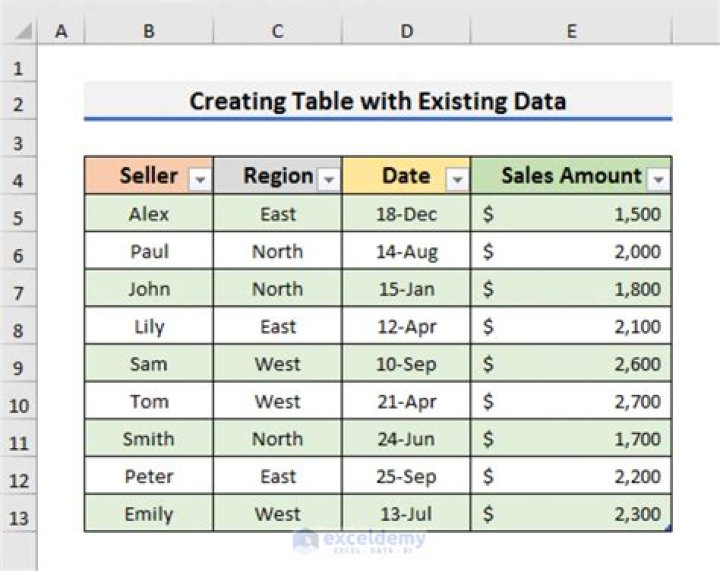Select row 13 header

click(x=19, y=517)
